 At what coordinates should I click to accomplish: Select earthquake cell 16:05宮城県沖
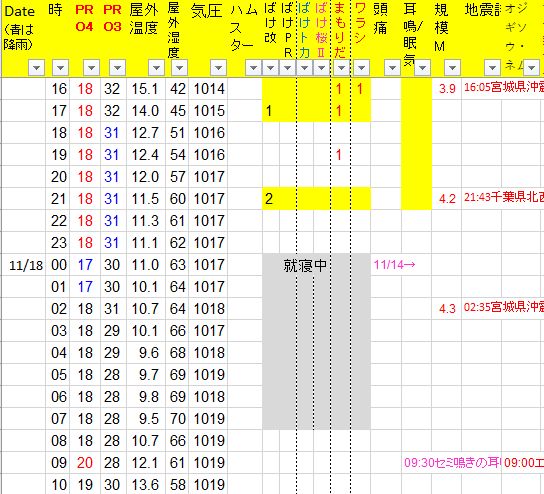504,87
